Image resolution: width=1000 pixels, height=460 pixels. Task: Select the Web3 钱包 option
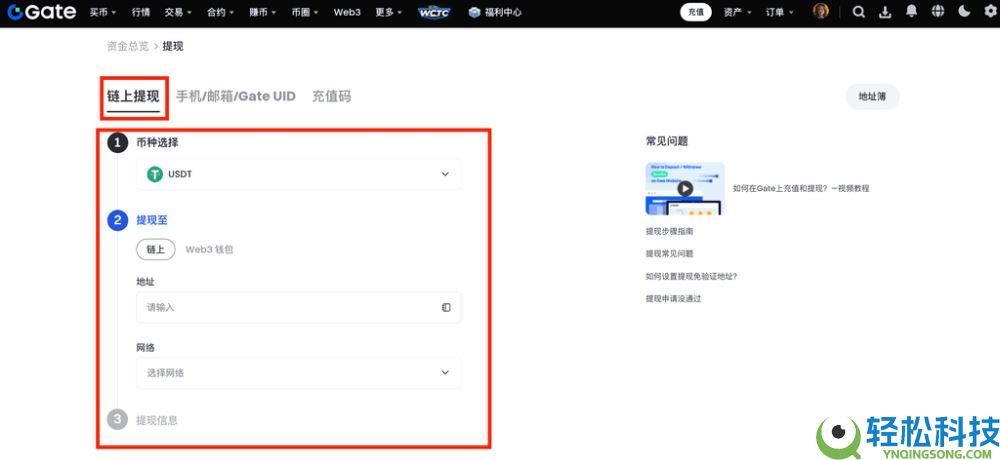pos(209,249)
